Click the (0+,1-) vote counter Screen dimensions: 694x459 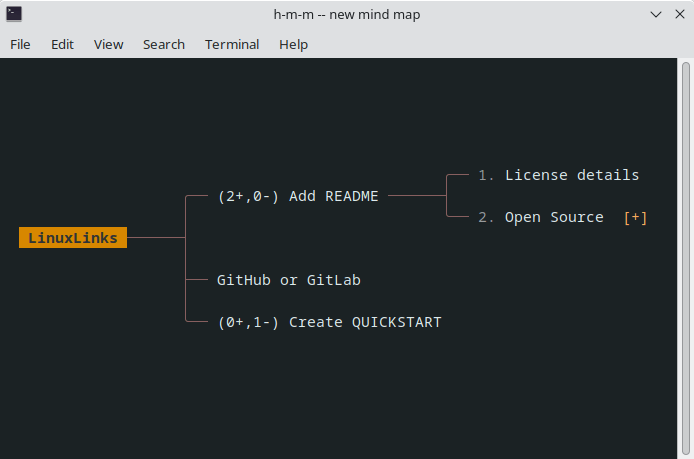[248, 322]
